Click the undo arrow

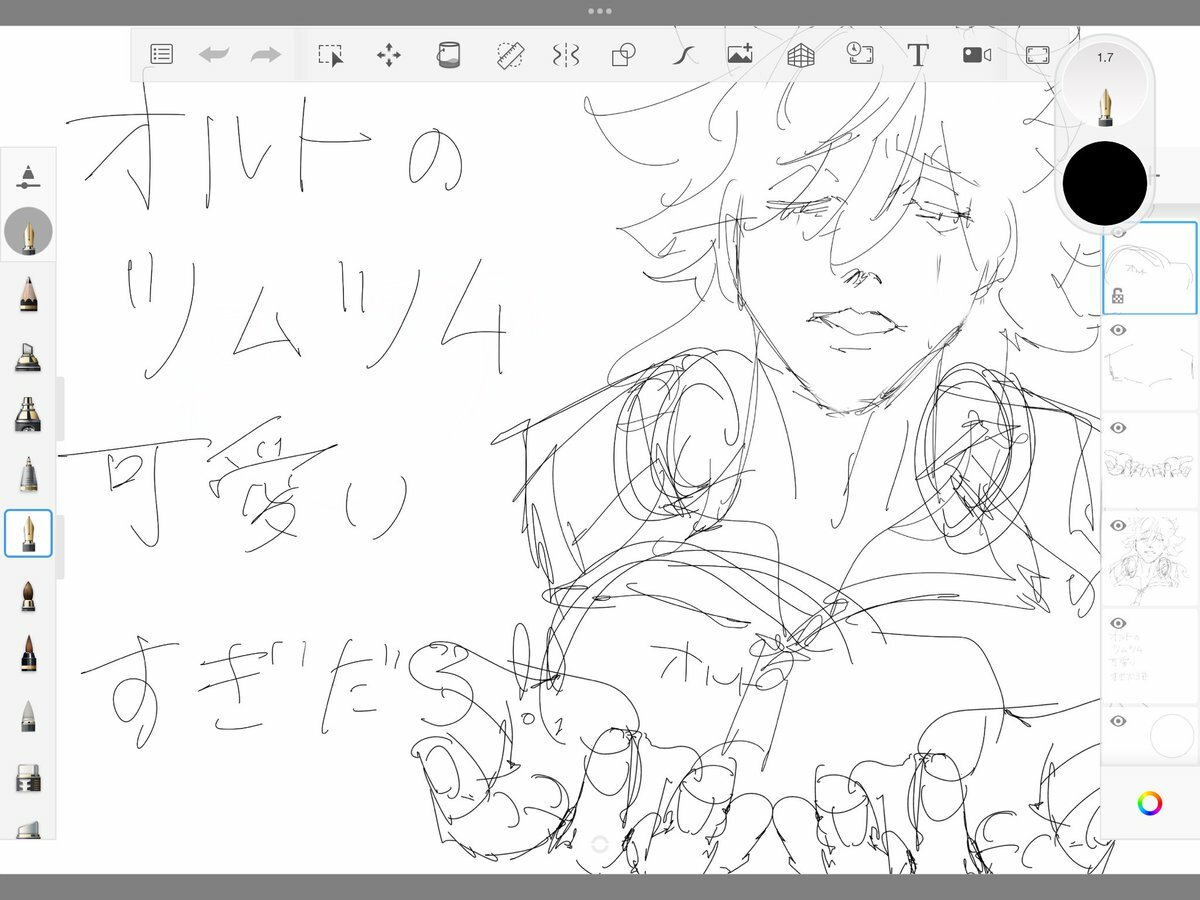tap(213, 55)
